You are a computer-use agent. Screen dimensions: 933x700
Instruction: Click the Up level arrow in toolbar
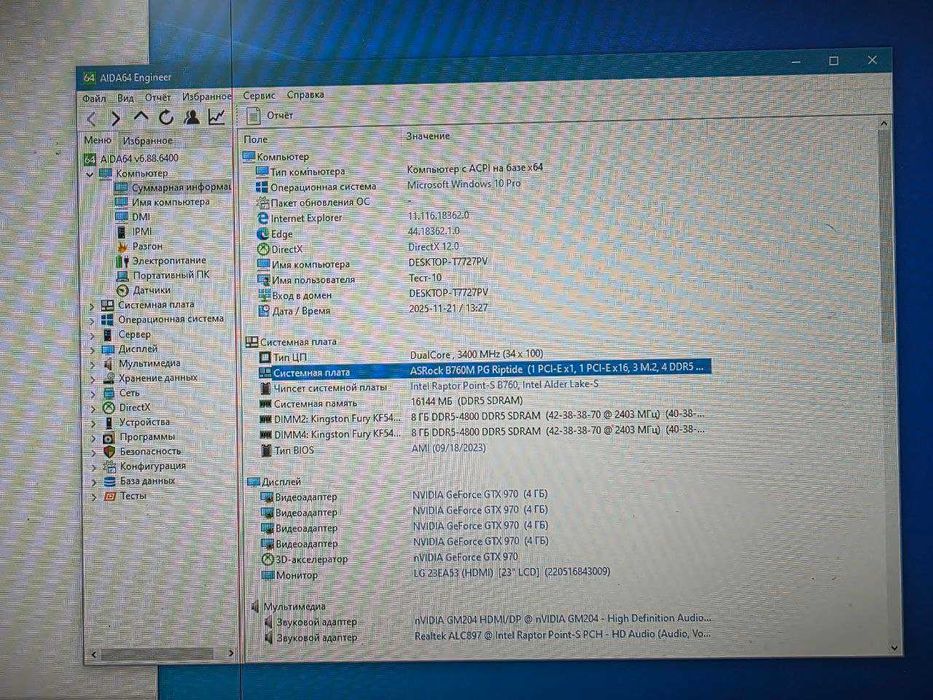point(140,117)
